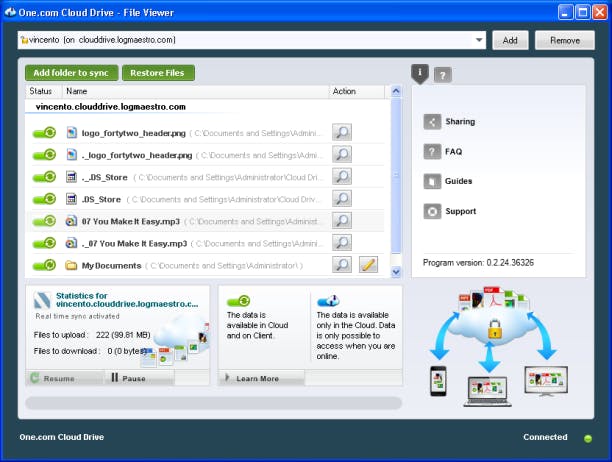
Task: Open the vincento account dropdown arrow
Action: tap(479, 40)
